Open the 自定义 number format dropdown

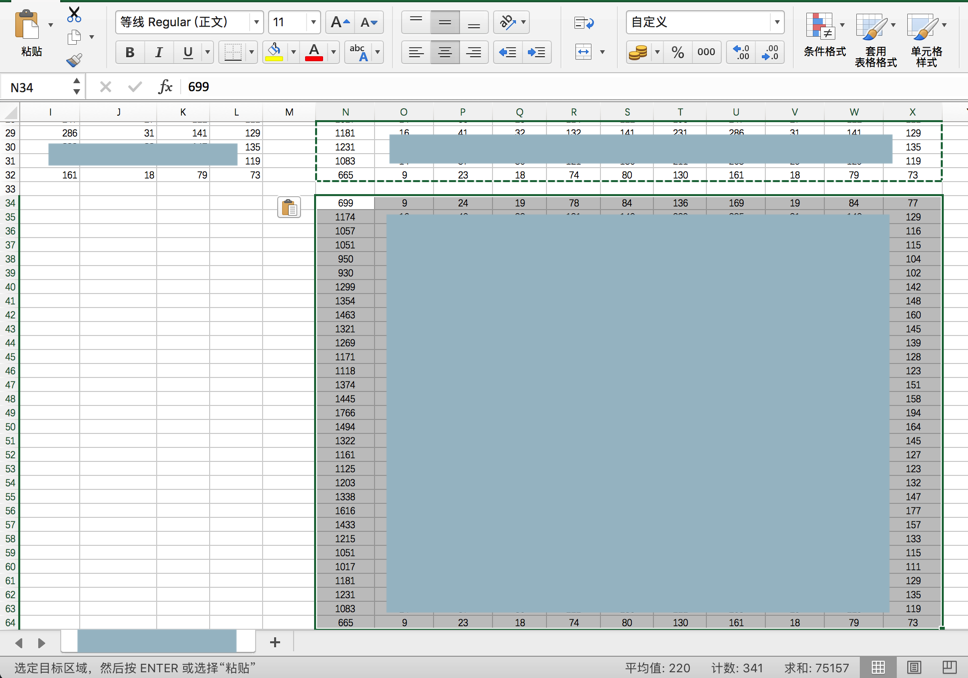tap(777, 22)
